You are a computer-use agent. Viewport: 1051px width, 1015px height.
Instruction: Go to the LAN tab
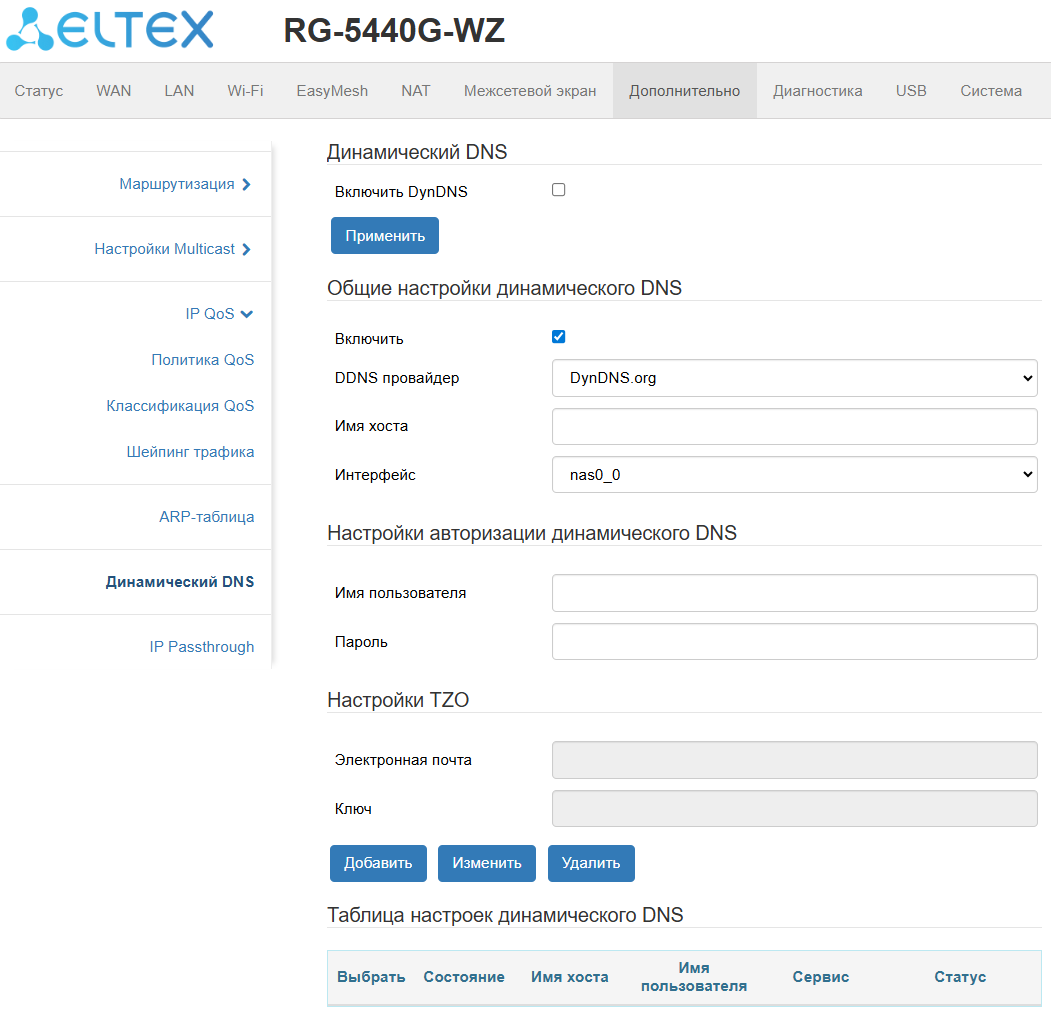pyautogui.click(x=179, y=91)
